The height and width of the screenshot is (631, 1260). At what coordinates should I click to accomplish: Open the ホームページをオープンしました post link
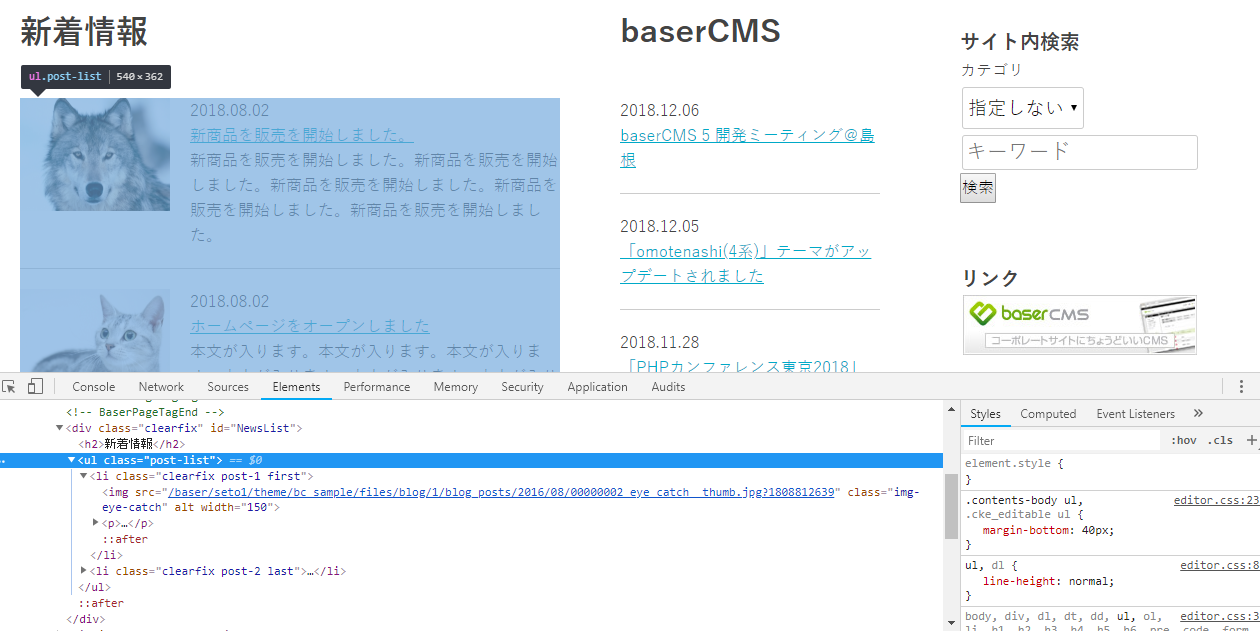[310, 326]
